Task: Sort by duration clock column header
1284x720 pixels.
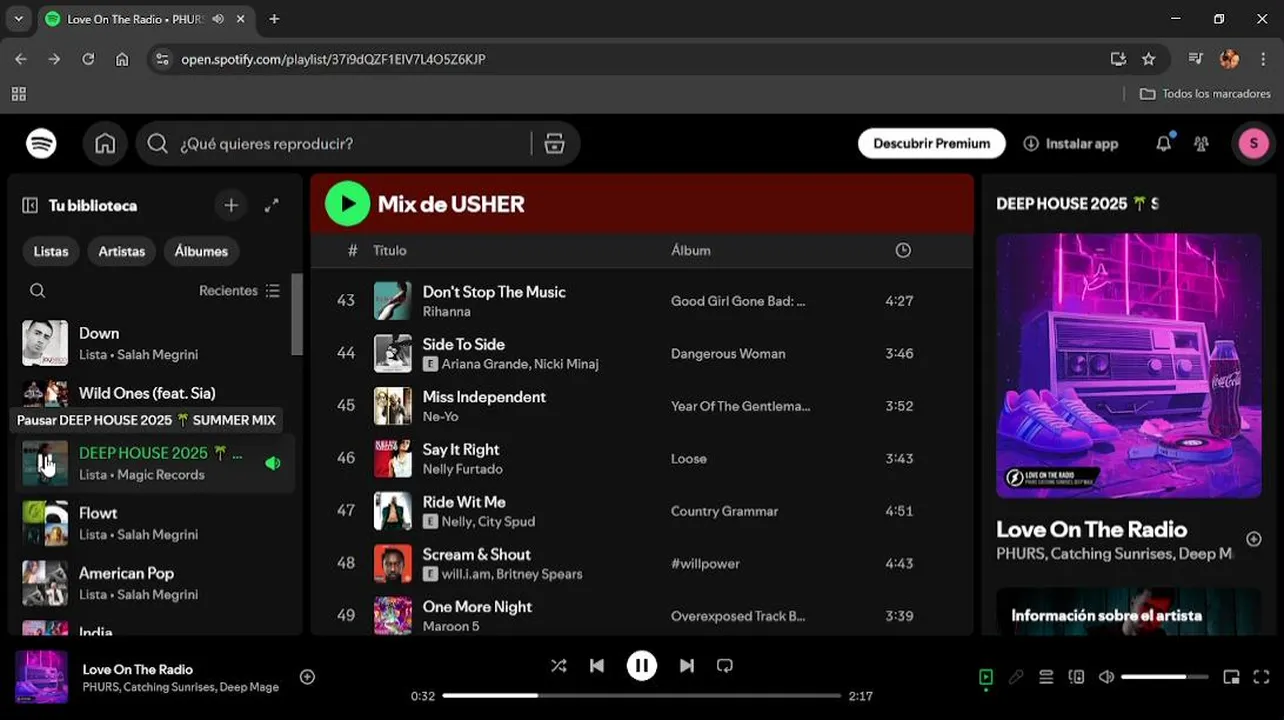Action: point(903,250)
